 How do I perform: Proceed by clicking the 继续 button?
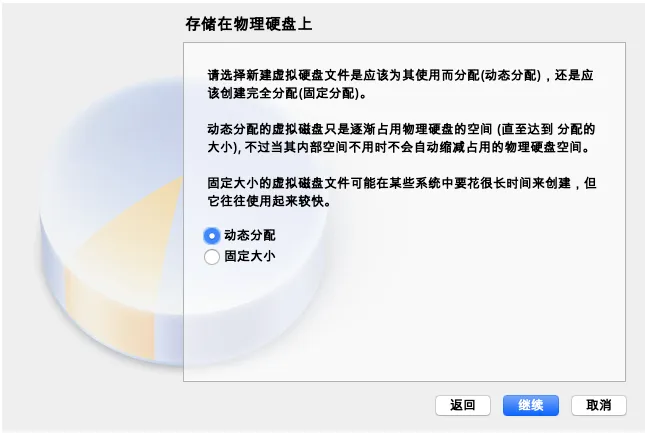point(531,405)
